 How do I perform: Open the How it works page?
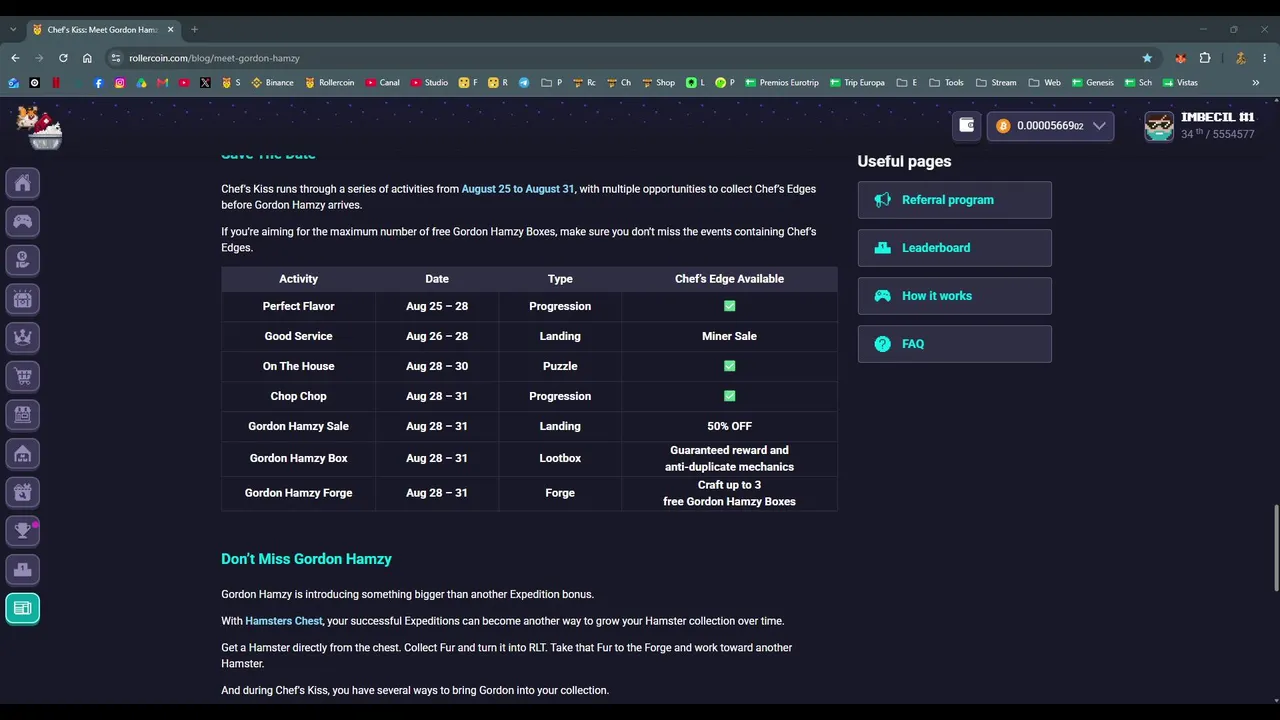954,296
